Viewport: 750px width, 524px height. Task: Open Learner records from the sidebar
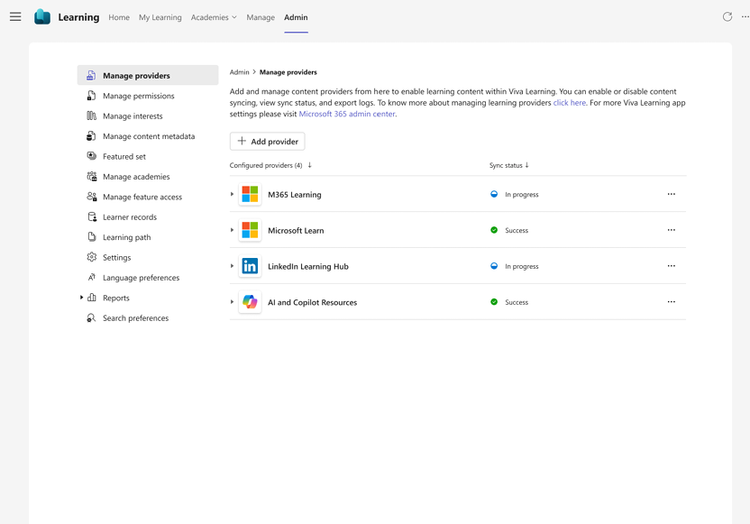coord(129,217)
